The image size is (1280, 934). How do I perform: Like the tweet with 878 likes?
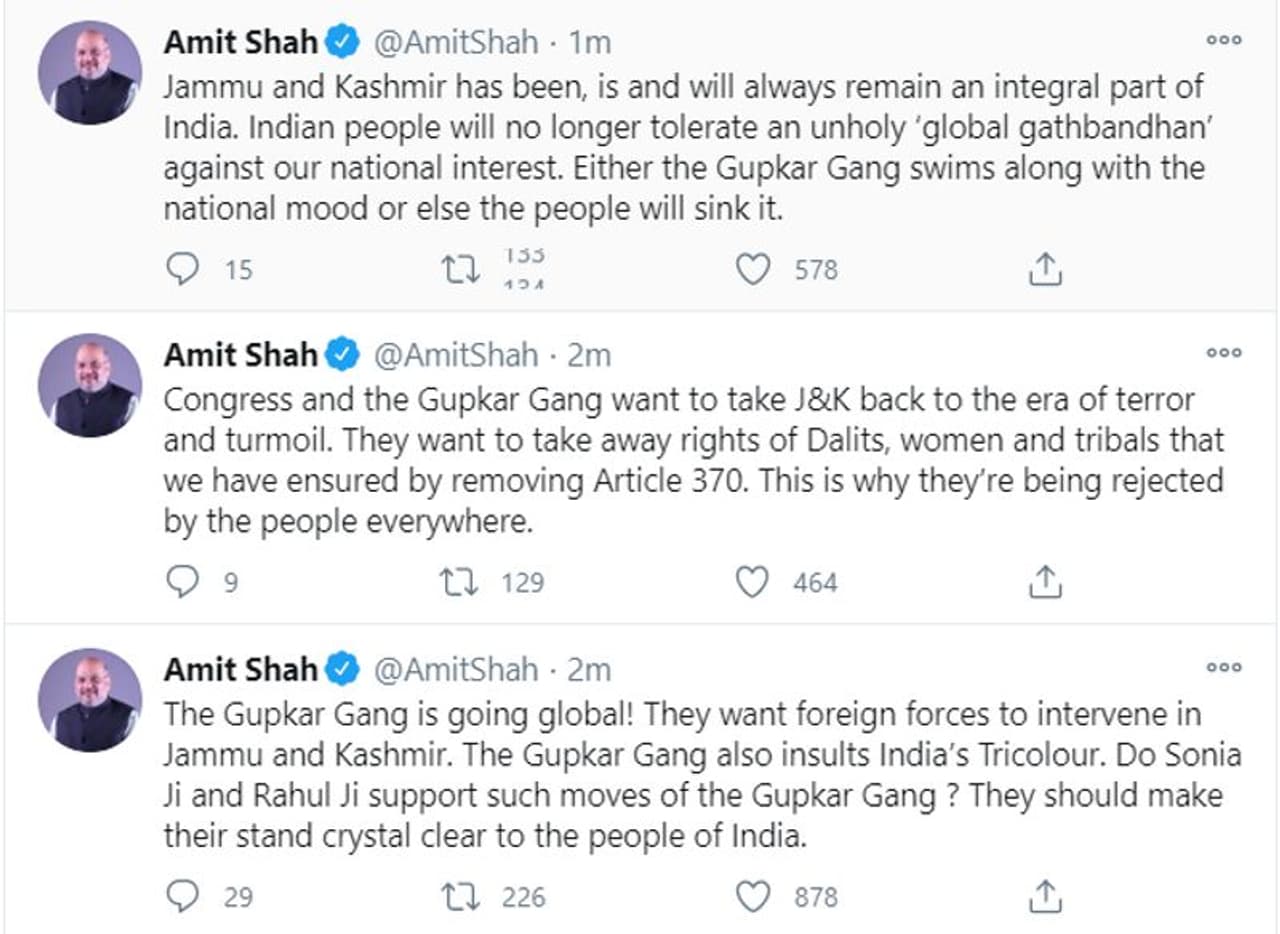(752, 896)
